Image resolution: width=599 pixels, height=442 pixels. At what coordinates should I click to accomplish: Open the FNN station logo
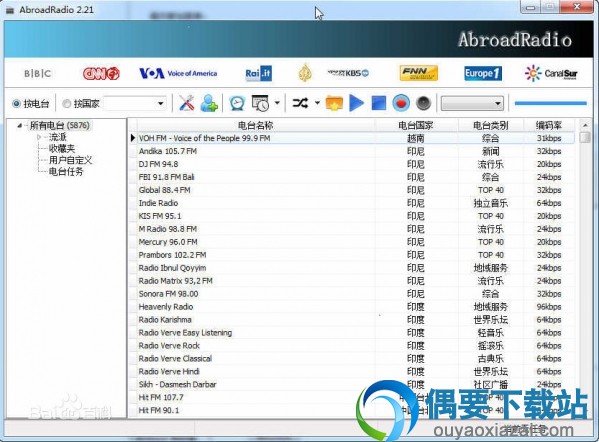point(419,73)
